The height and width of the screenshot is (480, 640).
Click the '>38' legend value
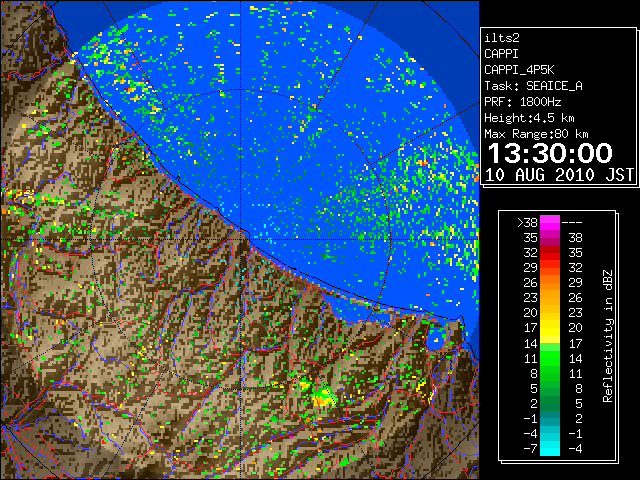527,222
